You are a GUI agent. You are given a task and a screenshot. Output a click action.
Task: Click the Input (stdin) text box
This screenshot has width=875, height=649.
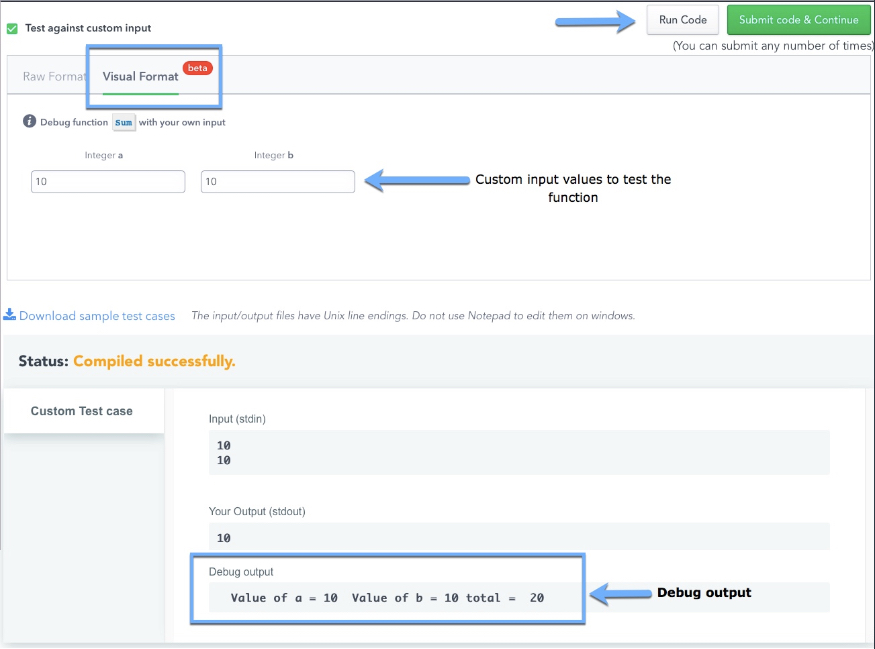pyautogui.click(x=518, y=452)
